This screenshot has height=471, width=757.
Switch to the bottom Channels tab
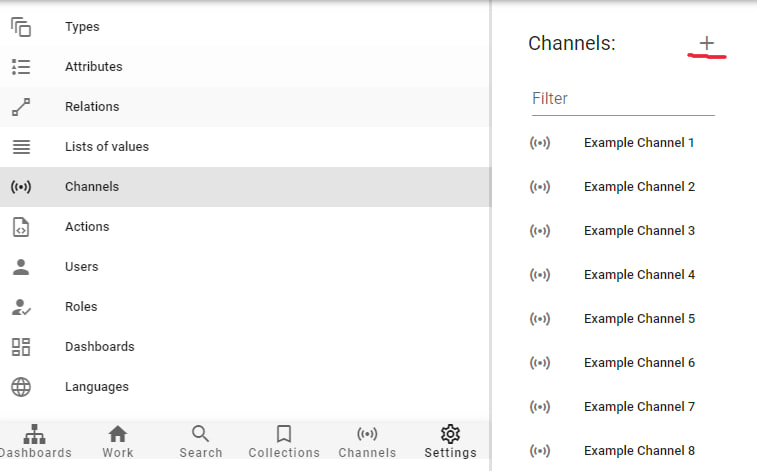pos(367,441)
